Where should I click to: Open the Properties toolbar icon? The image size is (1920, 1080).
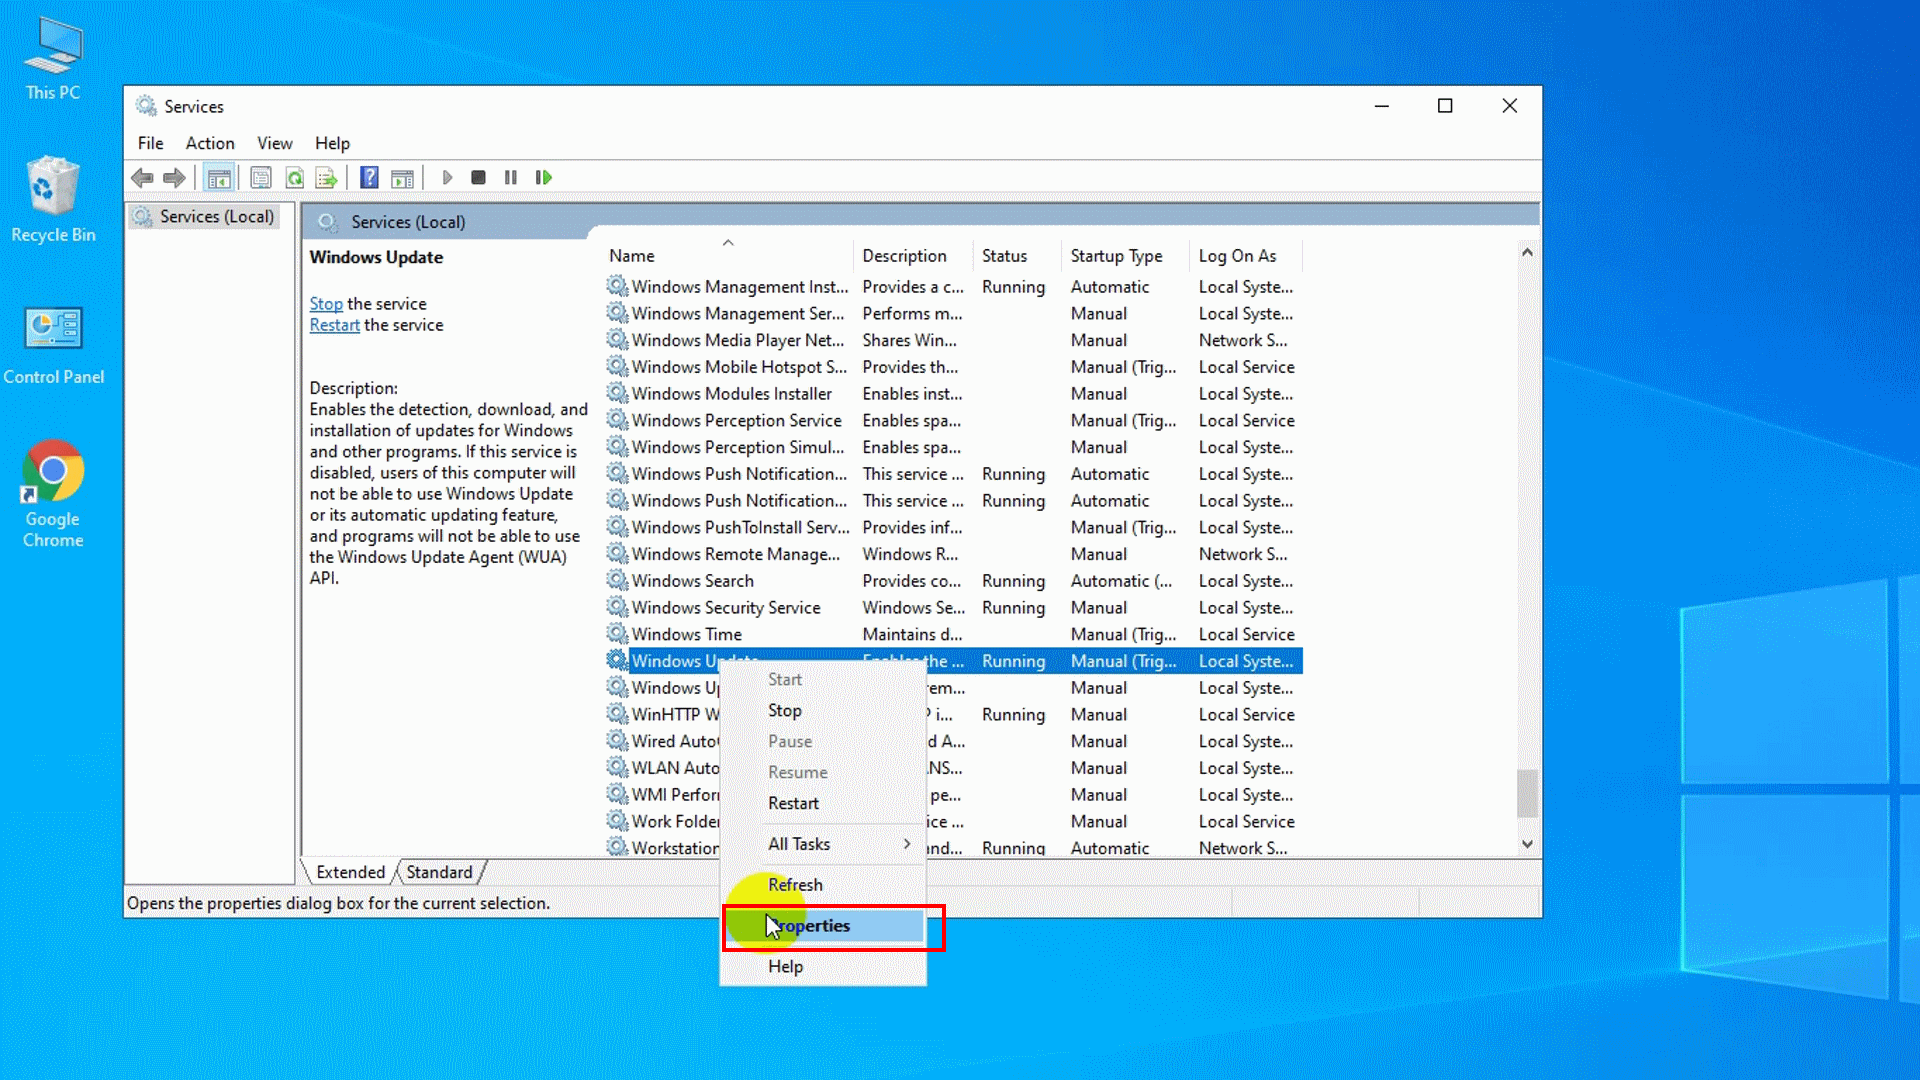click(261, 178)
